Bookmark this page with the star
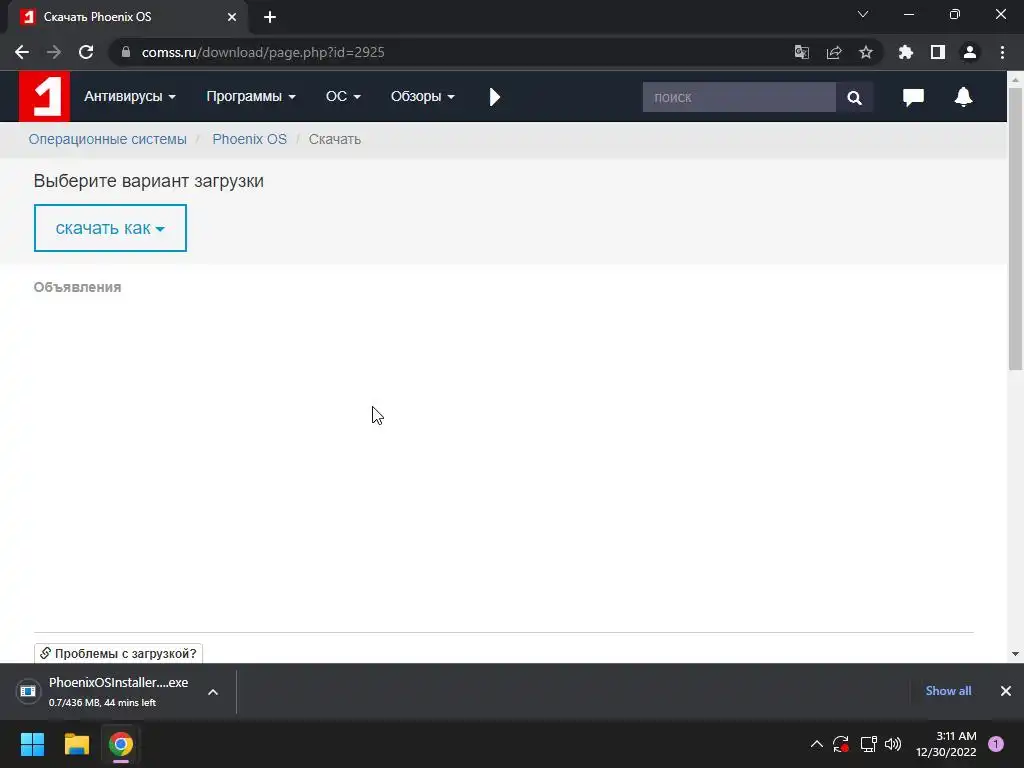1024x768 pixels. (866, 52)
